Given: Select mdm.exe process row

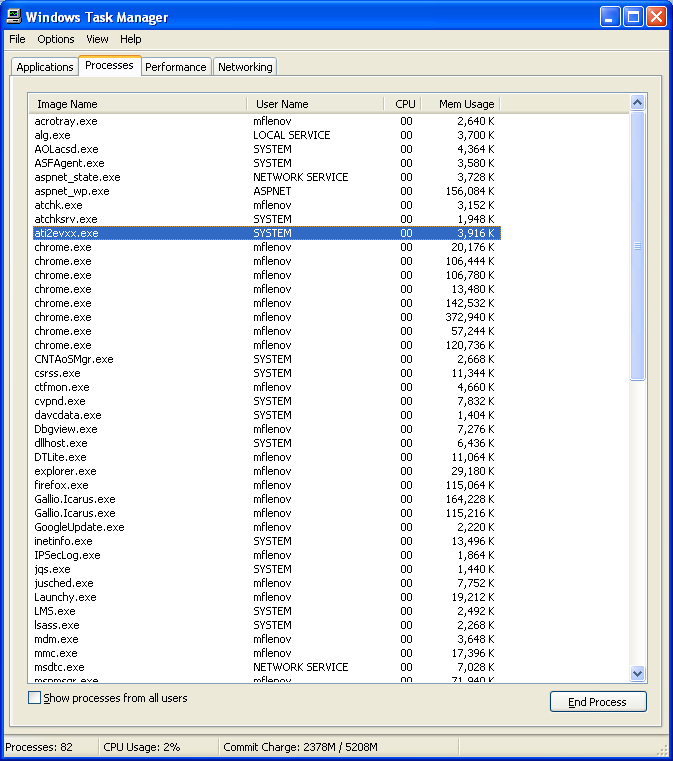Looking at the screenshot, I should pyautogui.click(x=266, y=640).
